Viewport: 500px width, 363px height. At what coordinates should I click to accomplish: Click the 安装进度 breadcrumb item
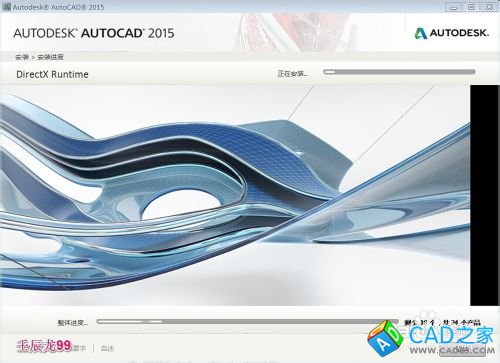click(50, 57)
